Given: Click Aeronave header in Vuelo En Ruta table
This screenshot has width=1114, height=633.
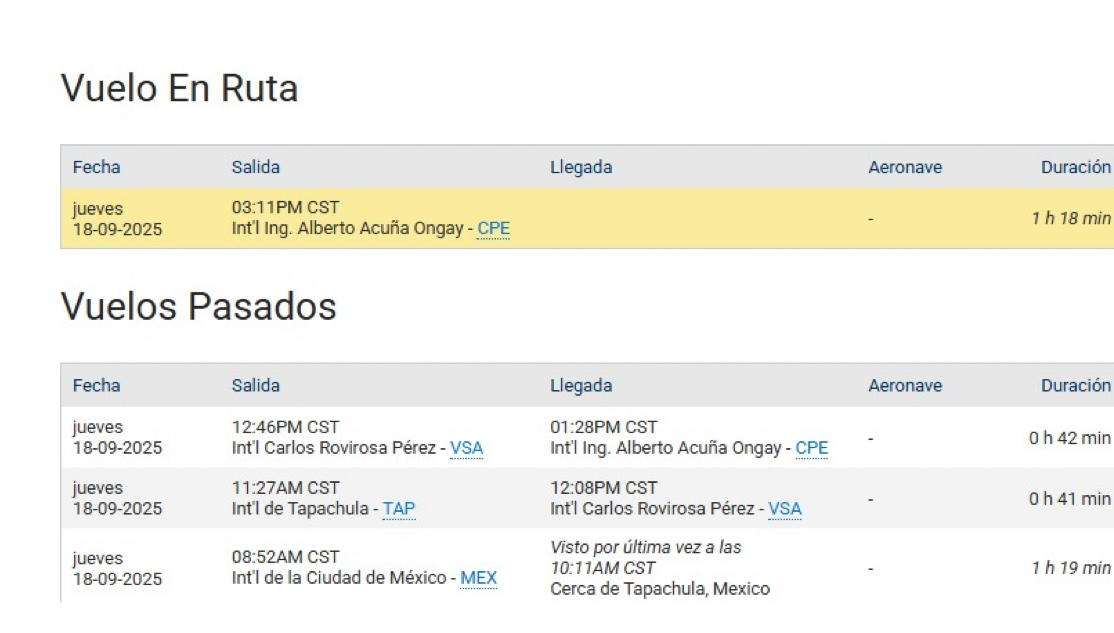Looking at the screenshot, I should [x=904, y=167].
